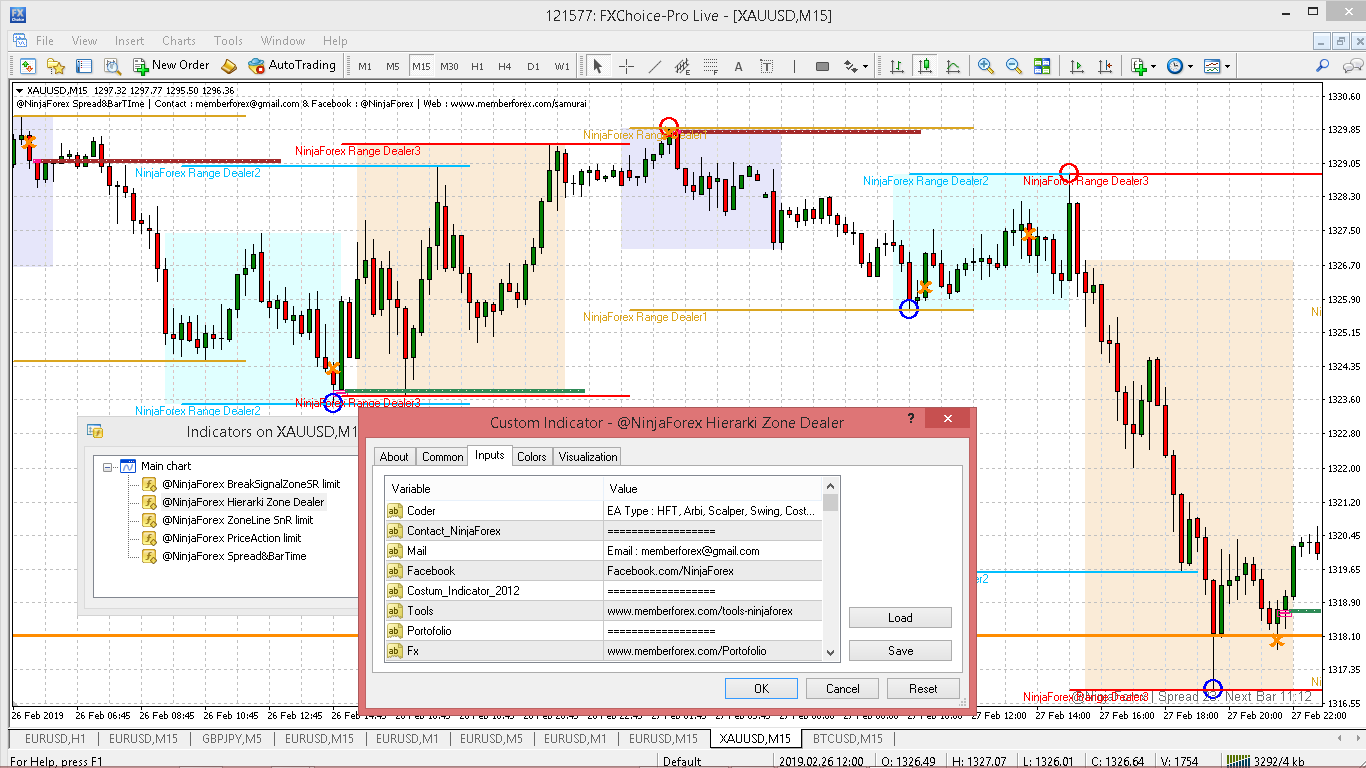The height and width of the screenshot is (768, 1366).
Task: Switch chart to line chart
Action: click(953, 66)
